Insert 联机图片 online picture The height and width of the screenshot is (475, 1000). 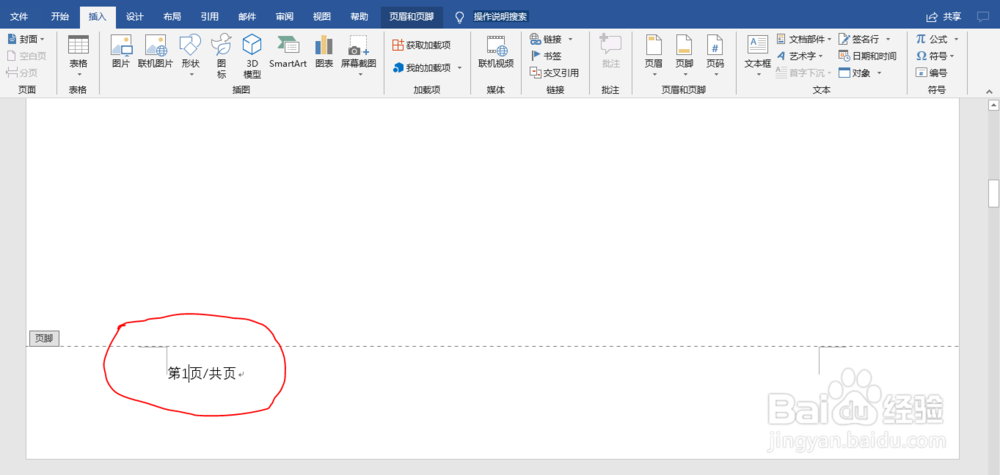click(x=156, y=45)
